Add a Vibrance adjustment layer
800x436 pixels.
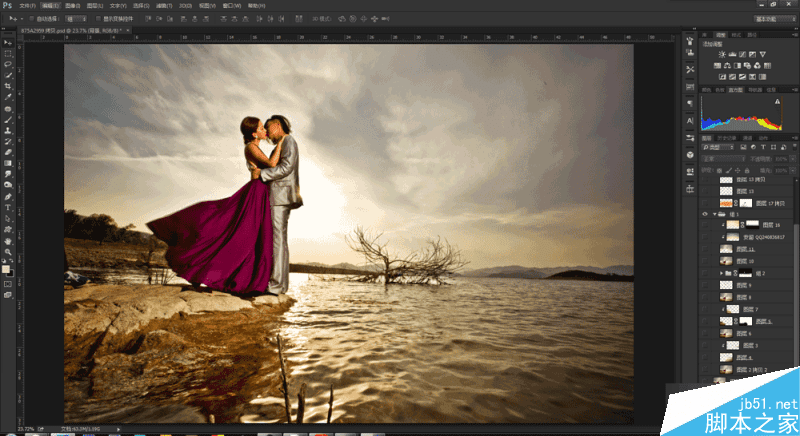[763, 55]
